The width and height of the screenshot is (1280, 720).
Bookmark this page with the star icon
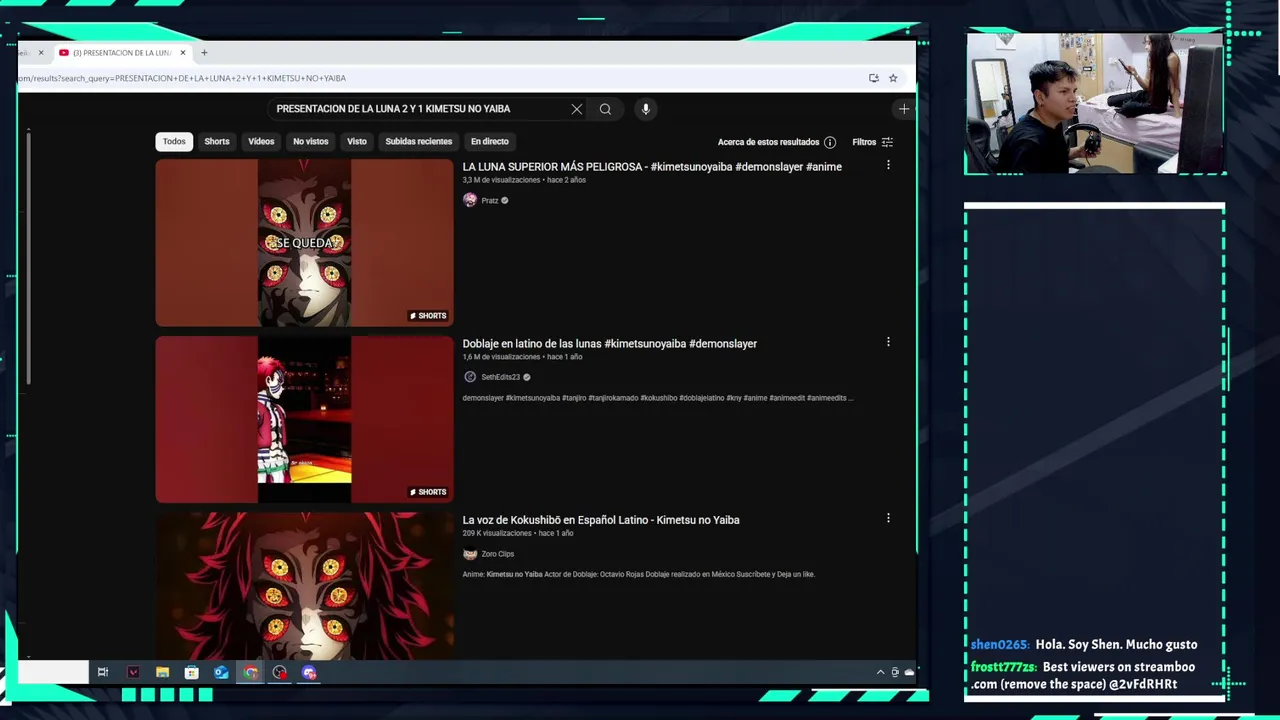[893, 78]
